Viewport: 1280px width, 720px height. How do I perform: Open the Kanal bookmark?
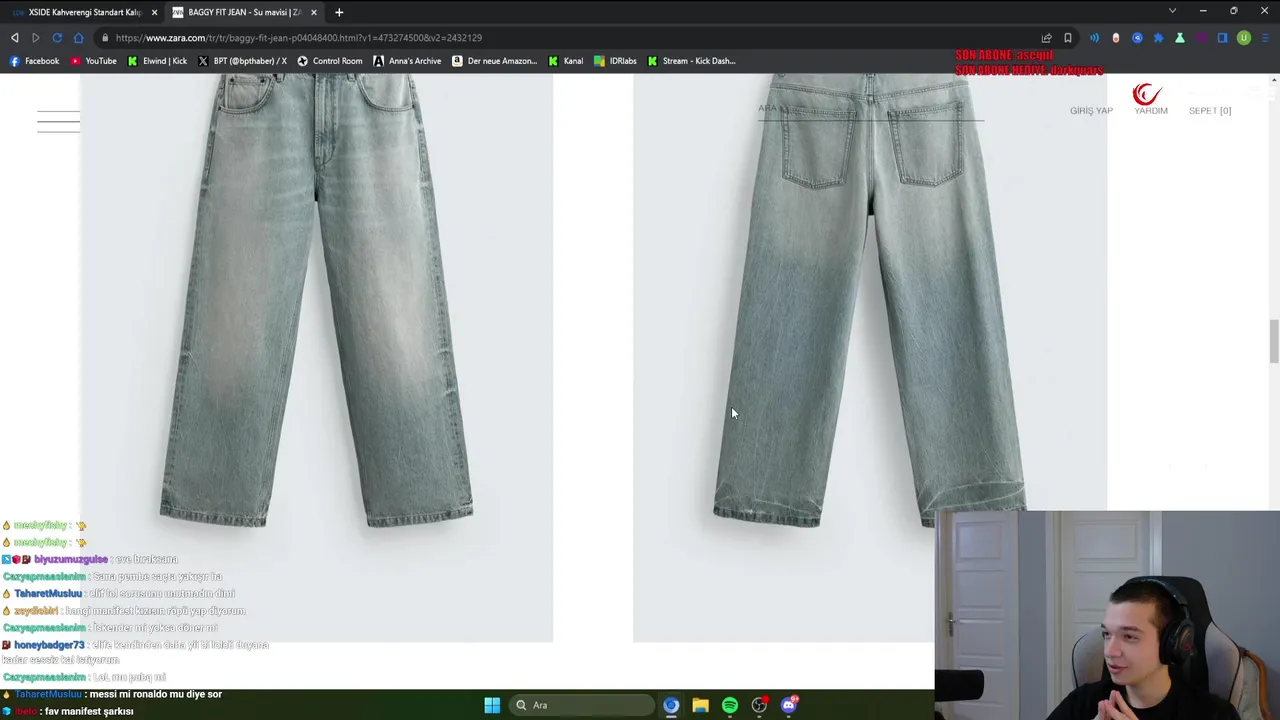565,61
